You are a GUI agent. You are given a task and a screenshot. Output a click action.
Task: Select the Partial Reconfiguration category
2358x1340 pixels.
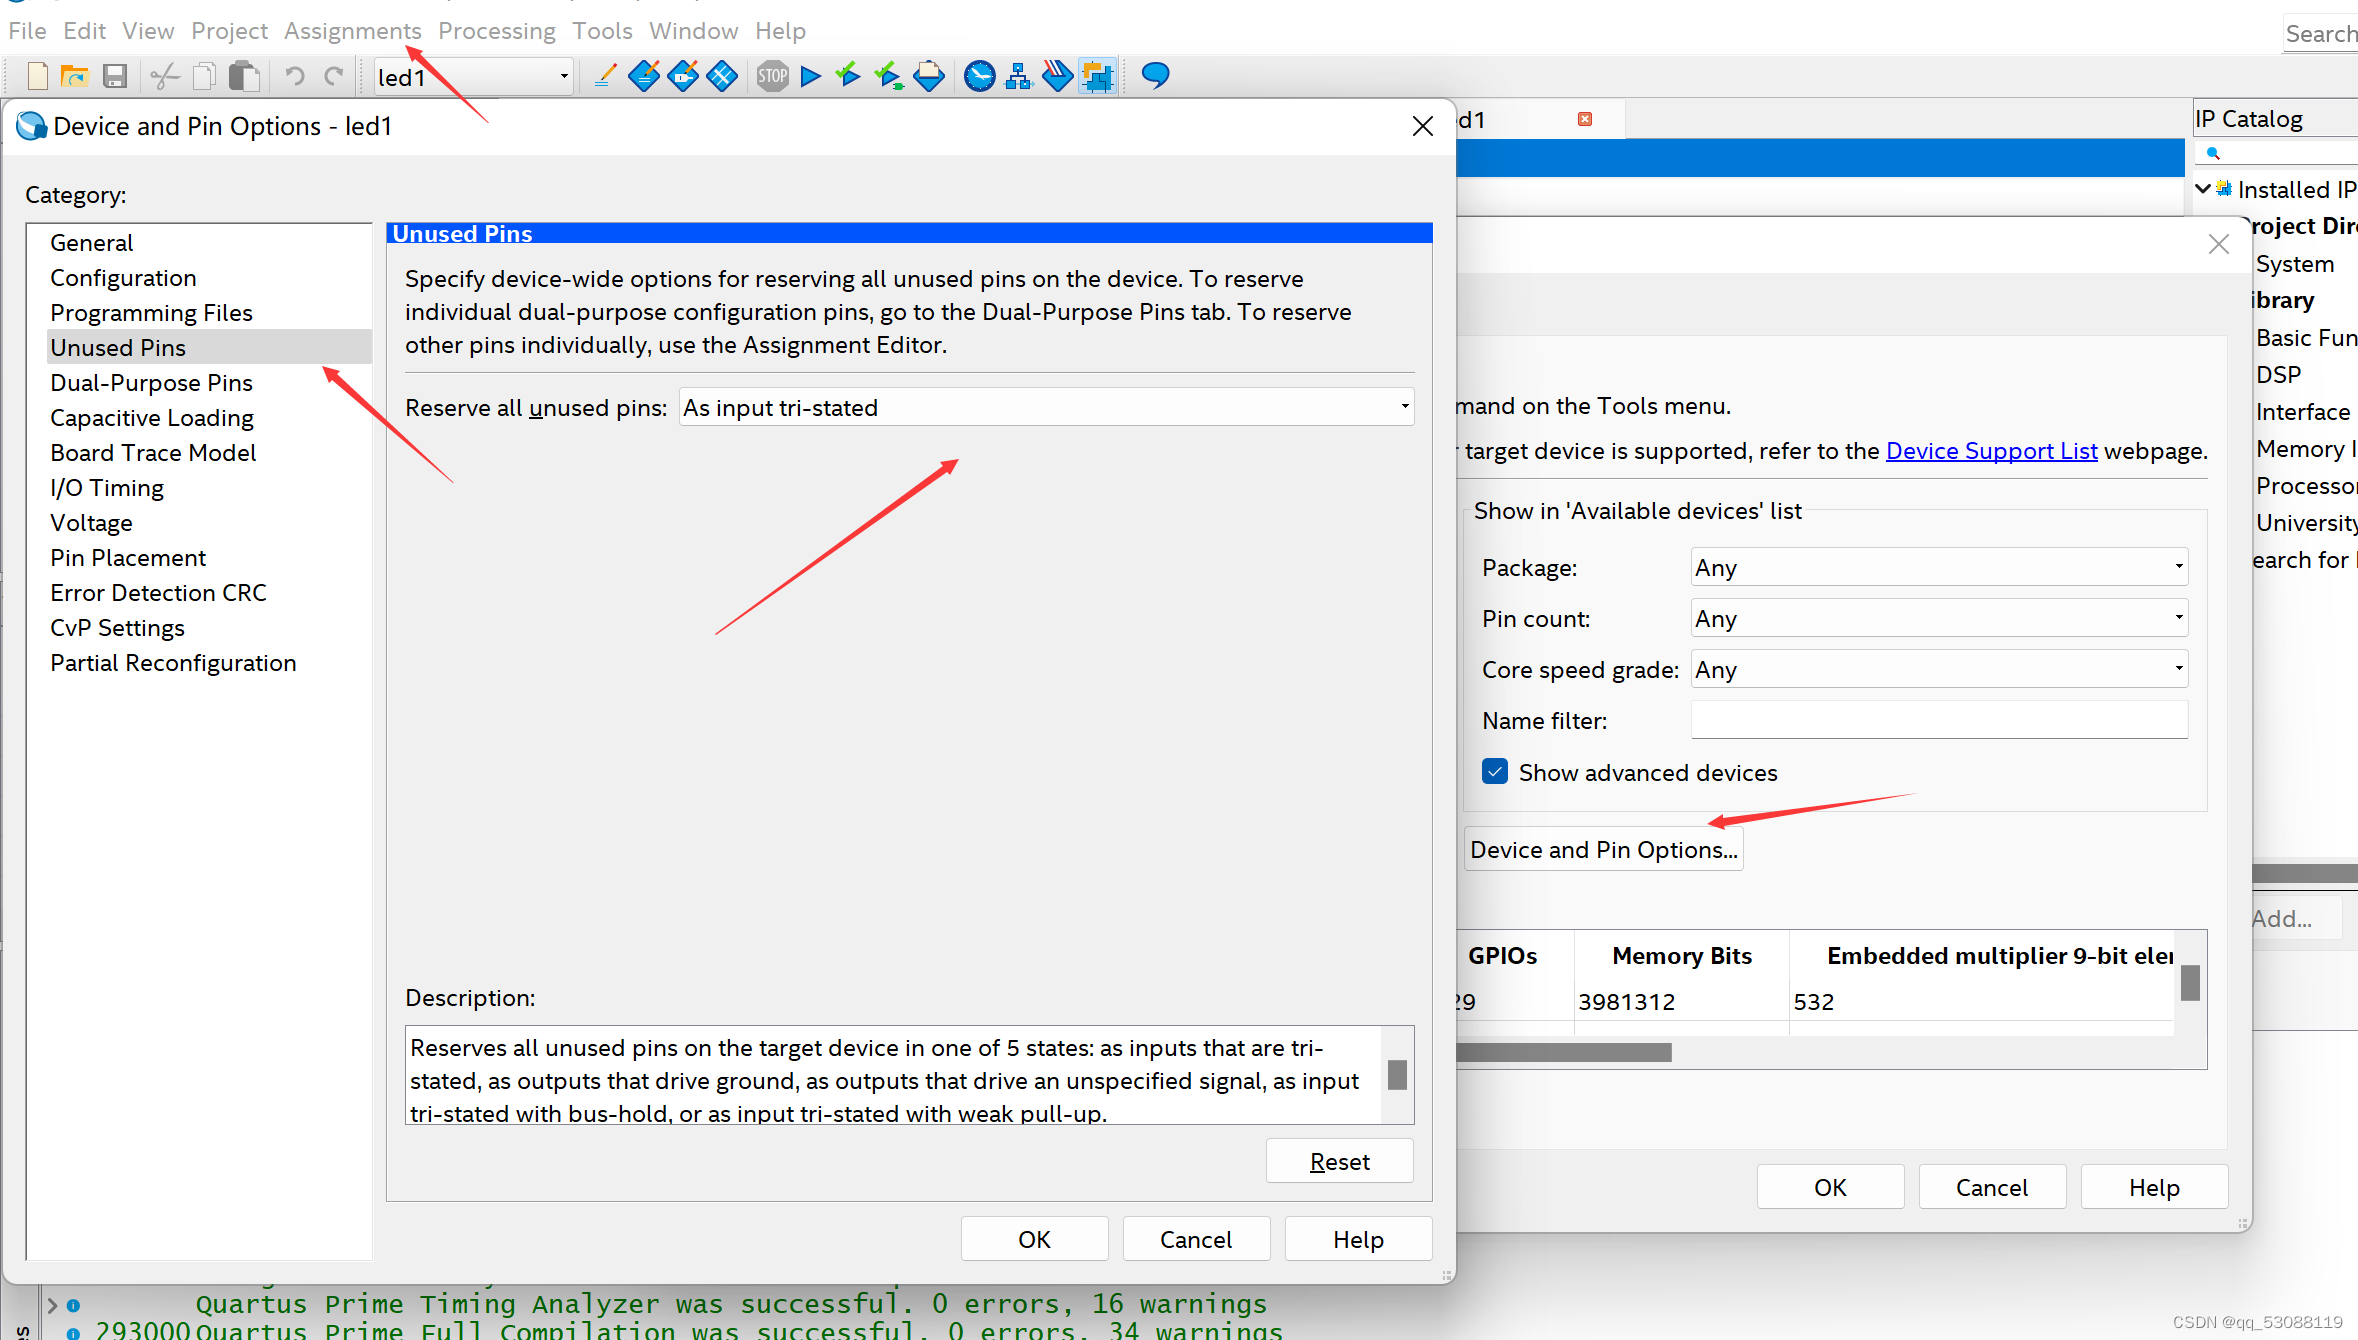[x=173, y=663]
